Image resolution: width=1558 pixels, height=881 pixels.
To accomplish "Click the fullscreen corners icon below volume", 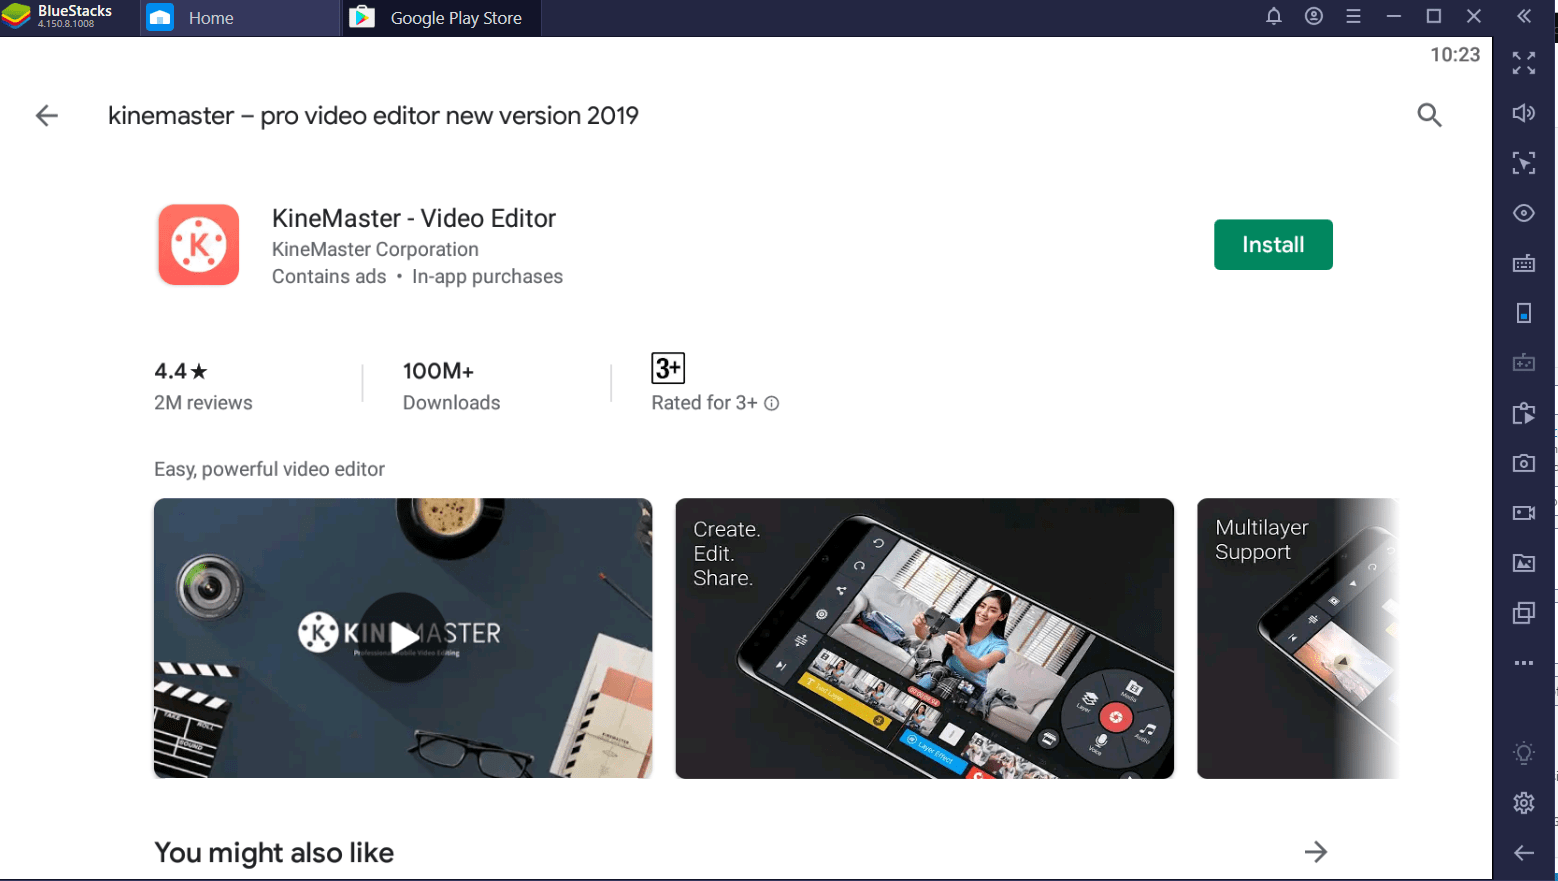I will pyautogui.click(x=1524, y=163).
